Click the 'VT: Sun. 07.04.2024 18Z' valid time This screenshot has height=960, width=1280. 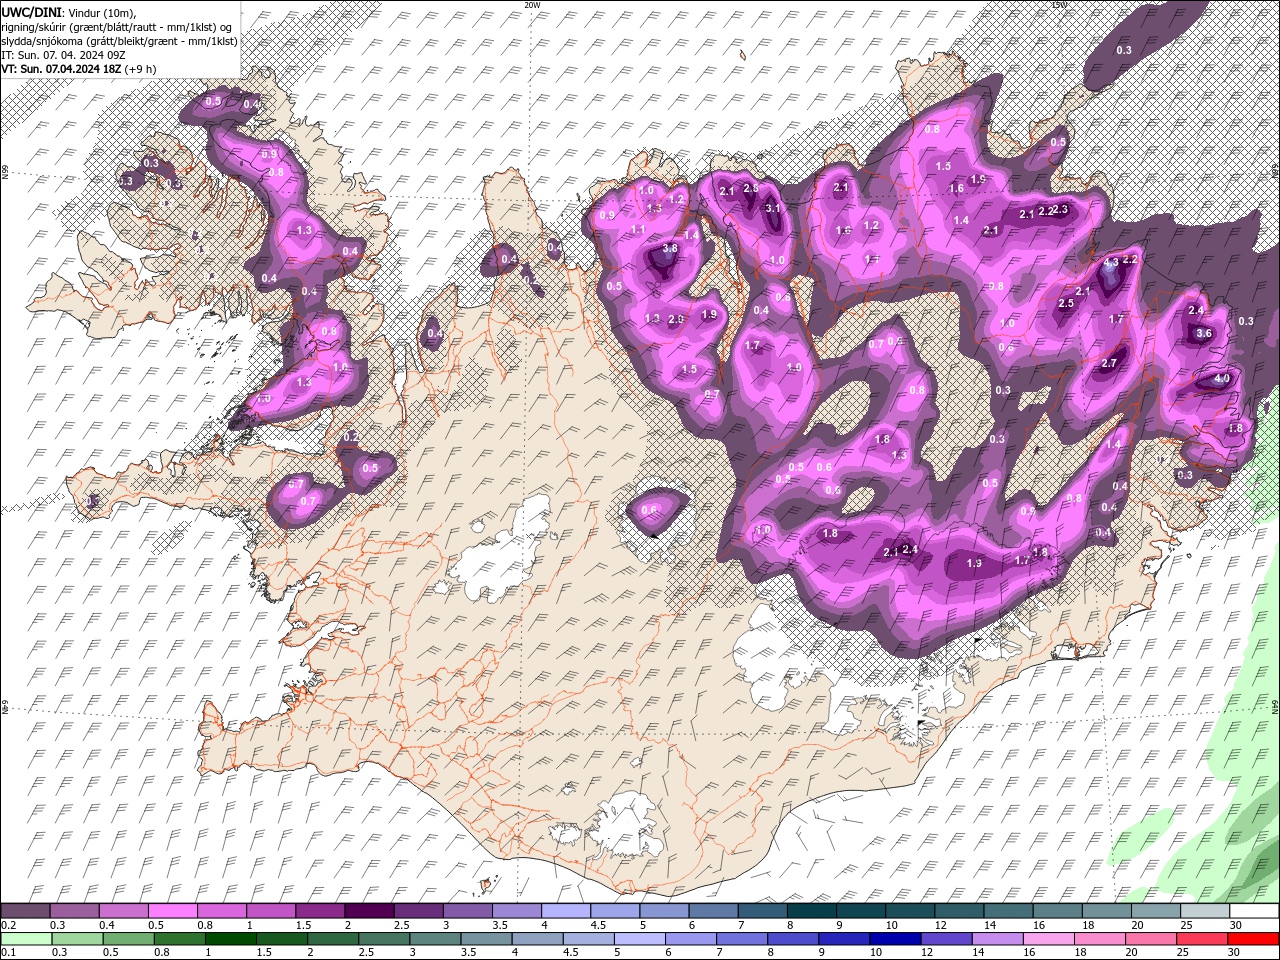coord(61,69)
